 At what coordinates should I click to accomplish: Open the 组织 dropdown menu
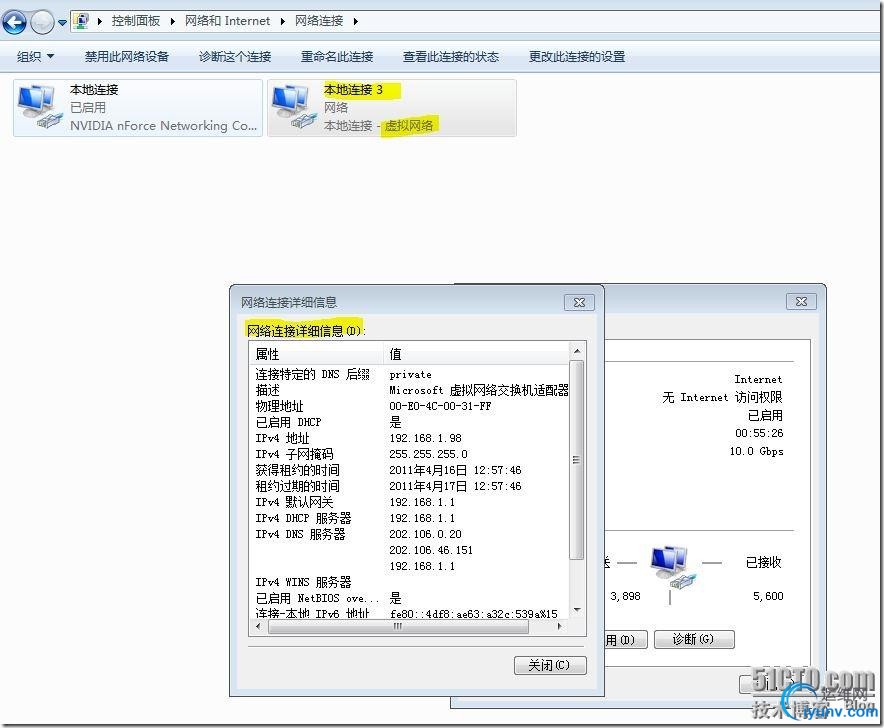pos(36,56)
